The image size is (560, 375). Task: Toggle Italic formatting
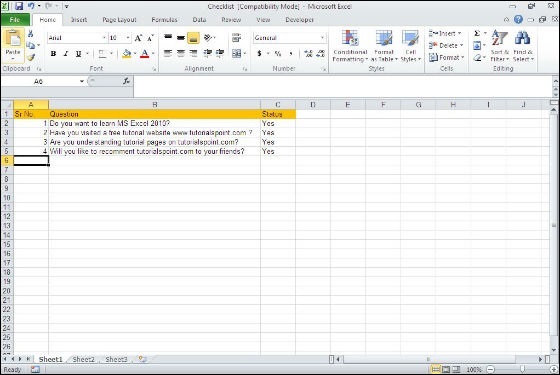66,54
